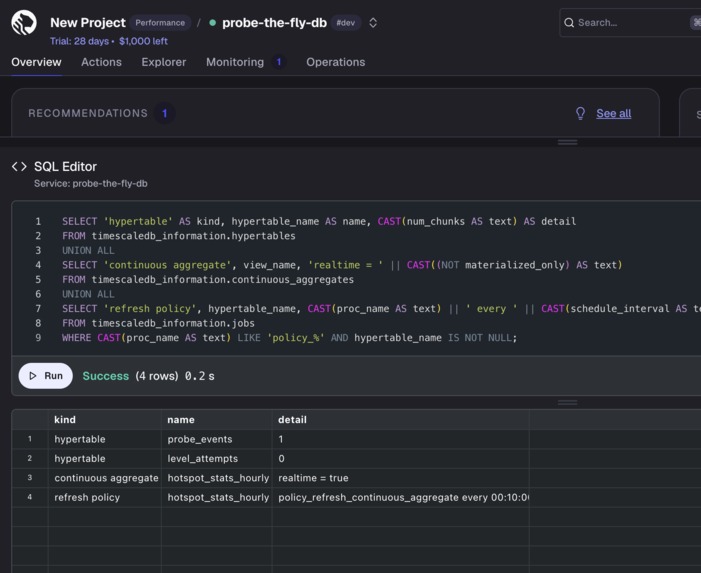701x573 pixels.
Task: Run the SQL query
Action: point(46,376)
